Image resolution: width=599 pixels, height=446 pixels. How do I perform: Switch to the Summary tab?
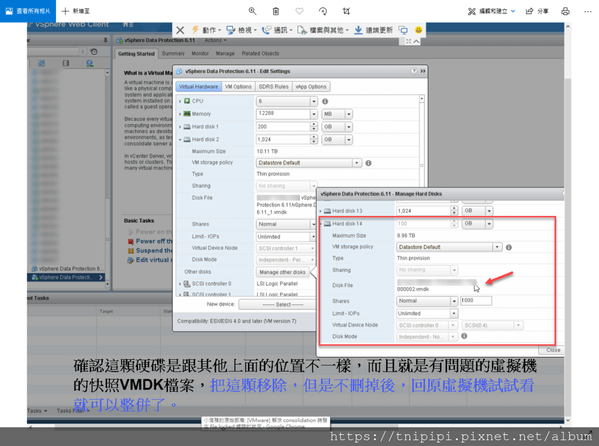[173, 54]
